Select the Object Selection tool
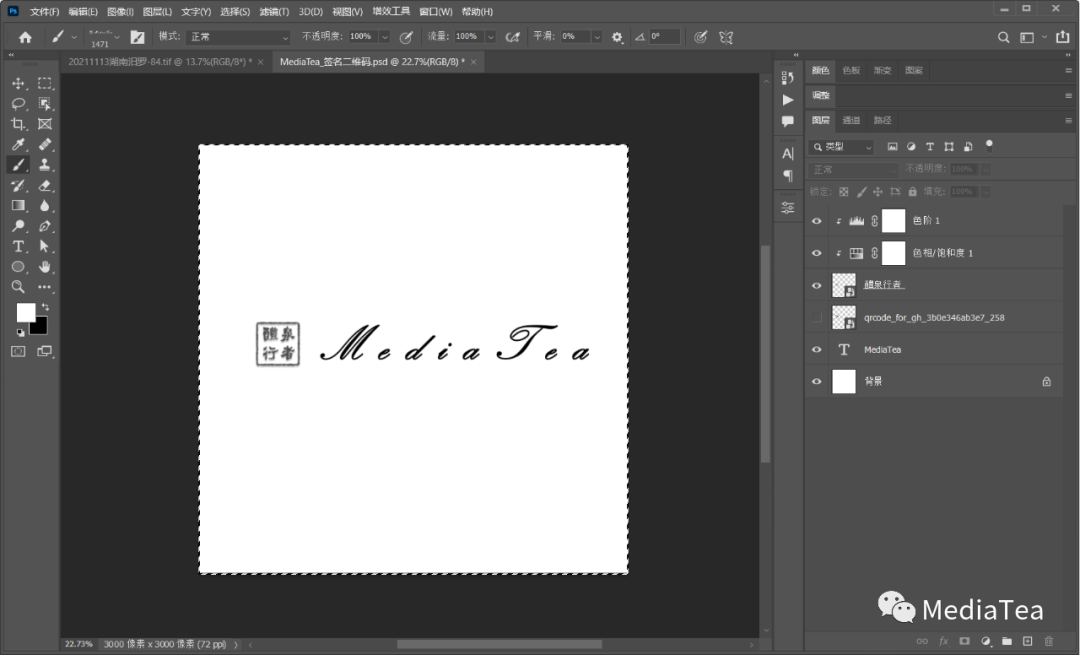Viewport: 1080px width, 655px height. tap(45, 104)
